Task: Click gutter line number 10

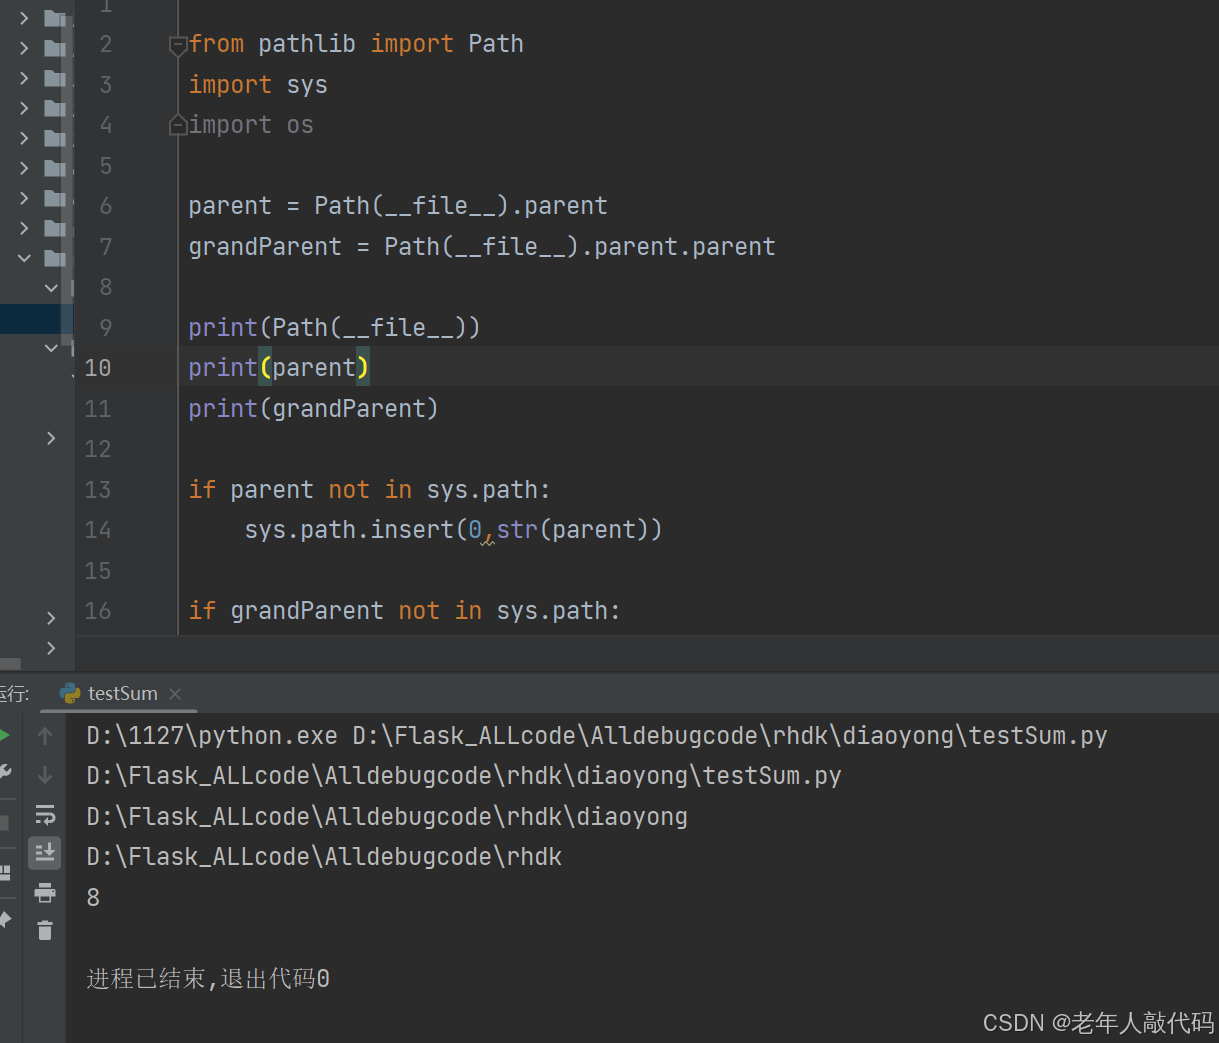Action: [98, 368]
